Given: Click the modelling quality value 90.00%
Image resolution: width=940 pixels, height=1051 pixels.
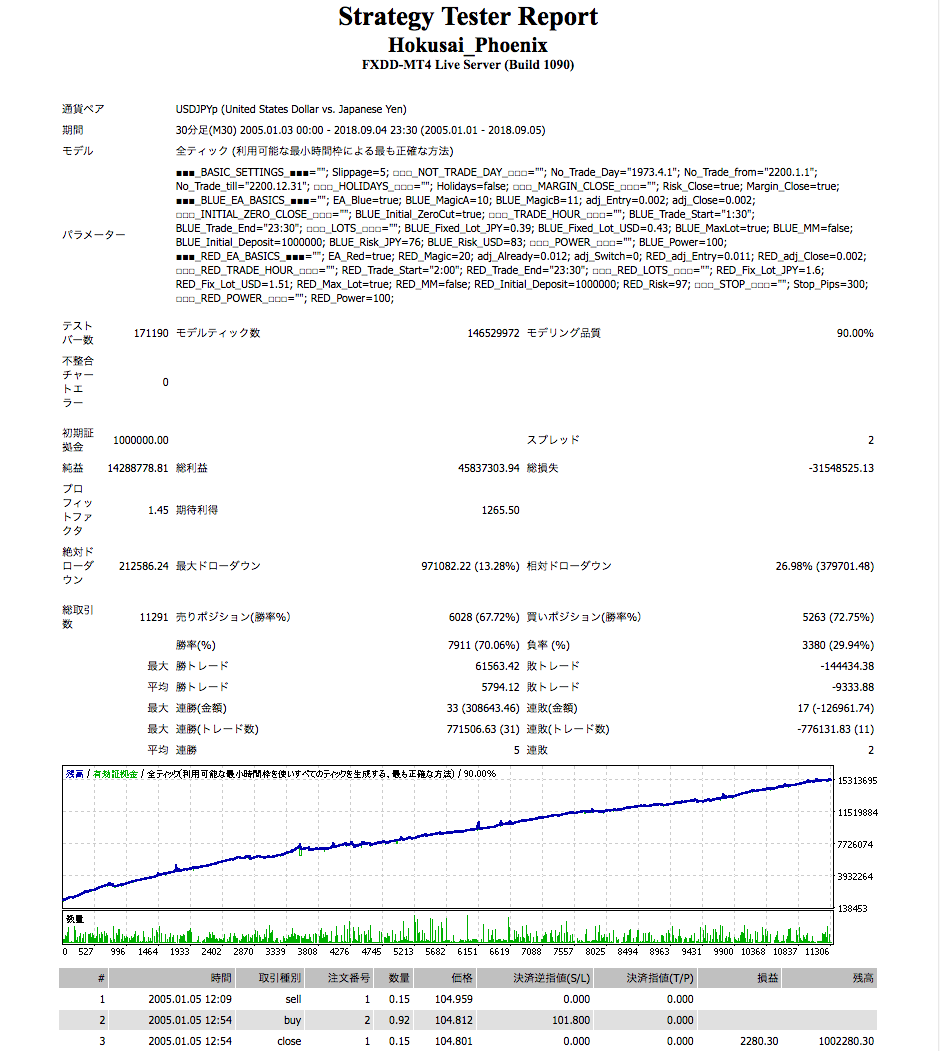Looking at the screenshot, I should [855, 333].
